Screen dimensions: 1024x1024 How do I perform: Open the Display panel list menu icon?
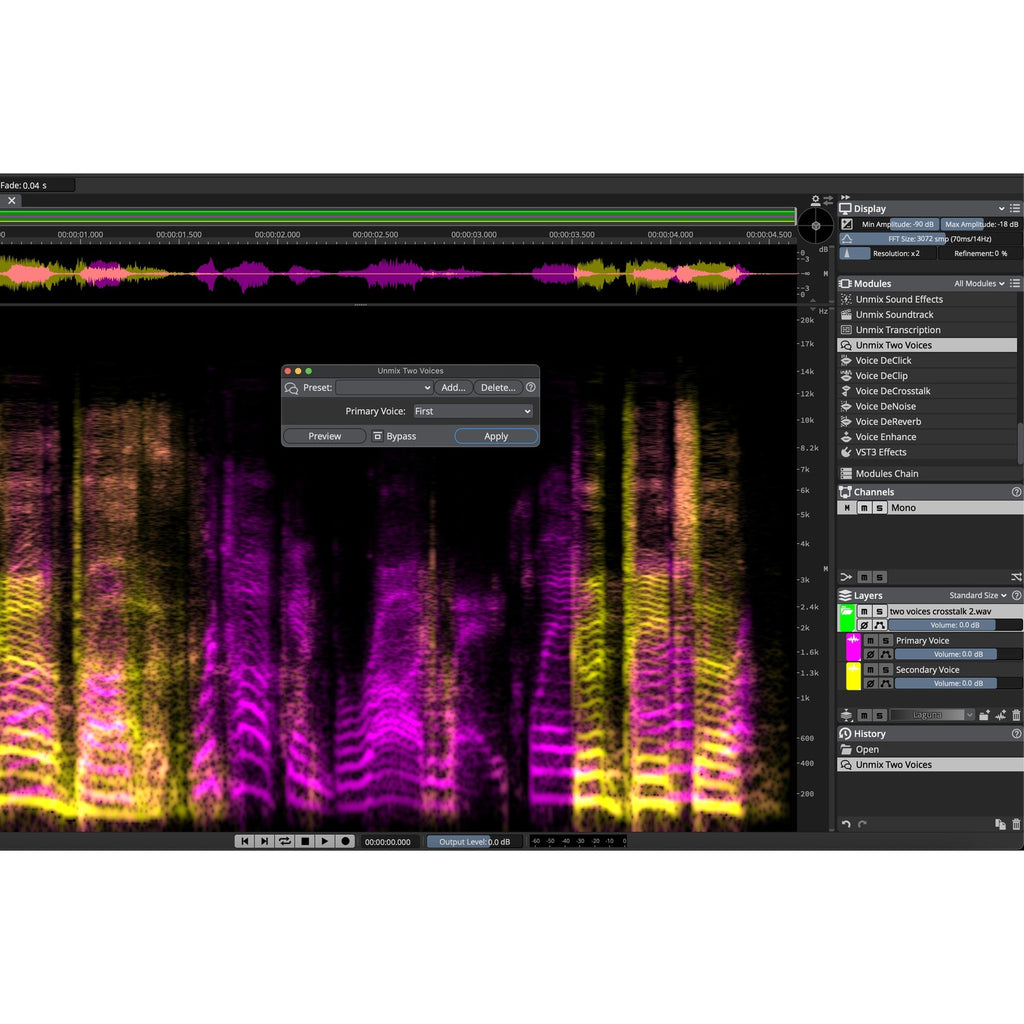point(1015,208)
